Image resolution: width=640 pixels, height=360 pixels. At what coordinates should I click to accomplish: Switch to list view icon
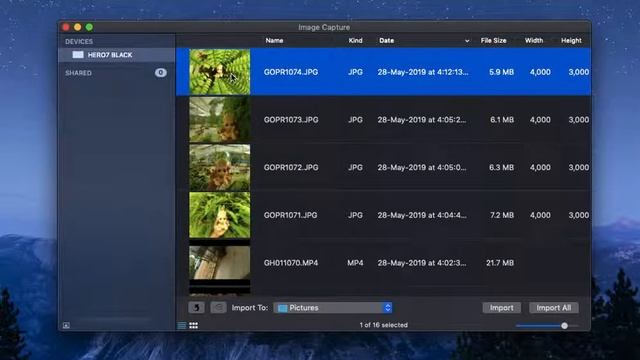tap(182, 325)
